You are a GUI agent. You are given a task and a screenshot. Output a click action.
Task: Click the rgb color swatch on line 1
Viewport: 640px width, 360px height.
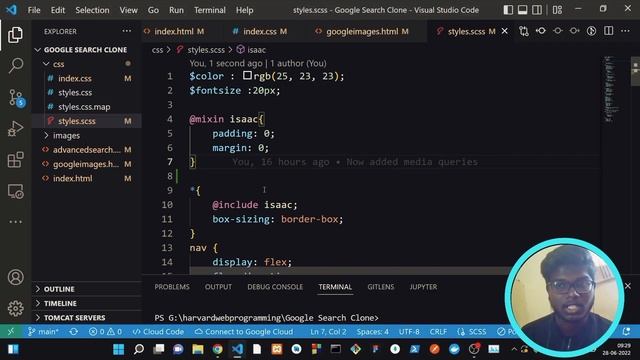click(x=247, y=76)
